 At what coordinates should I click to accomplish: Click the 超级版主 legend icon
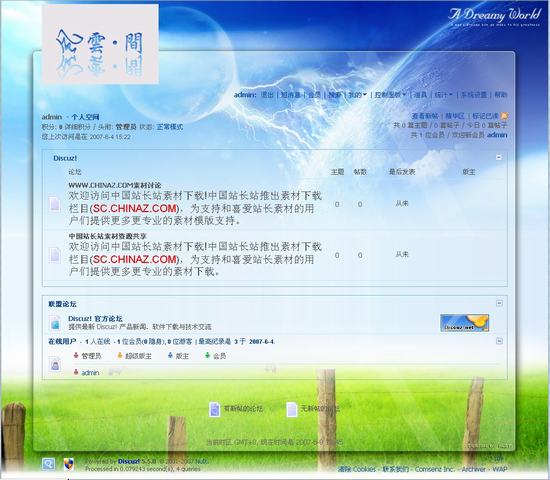[x=120, y=355]
